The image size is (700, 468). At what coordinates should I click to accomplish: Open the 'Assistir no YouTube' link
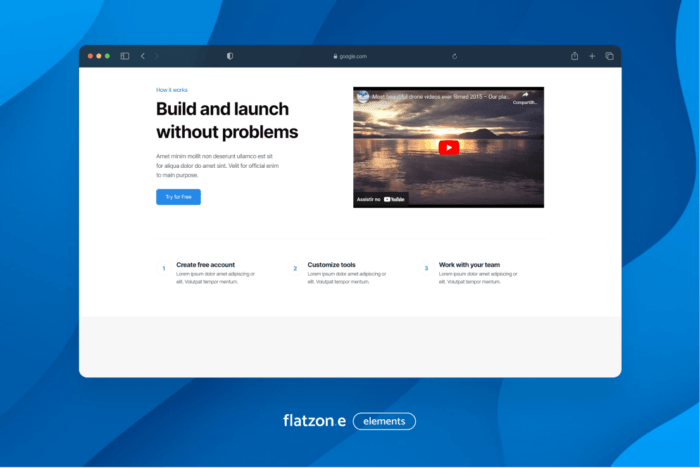click(381, 199)
